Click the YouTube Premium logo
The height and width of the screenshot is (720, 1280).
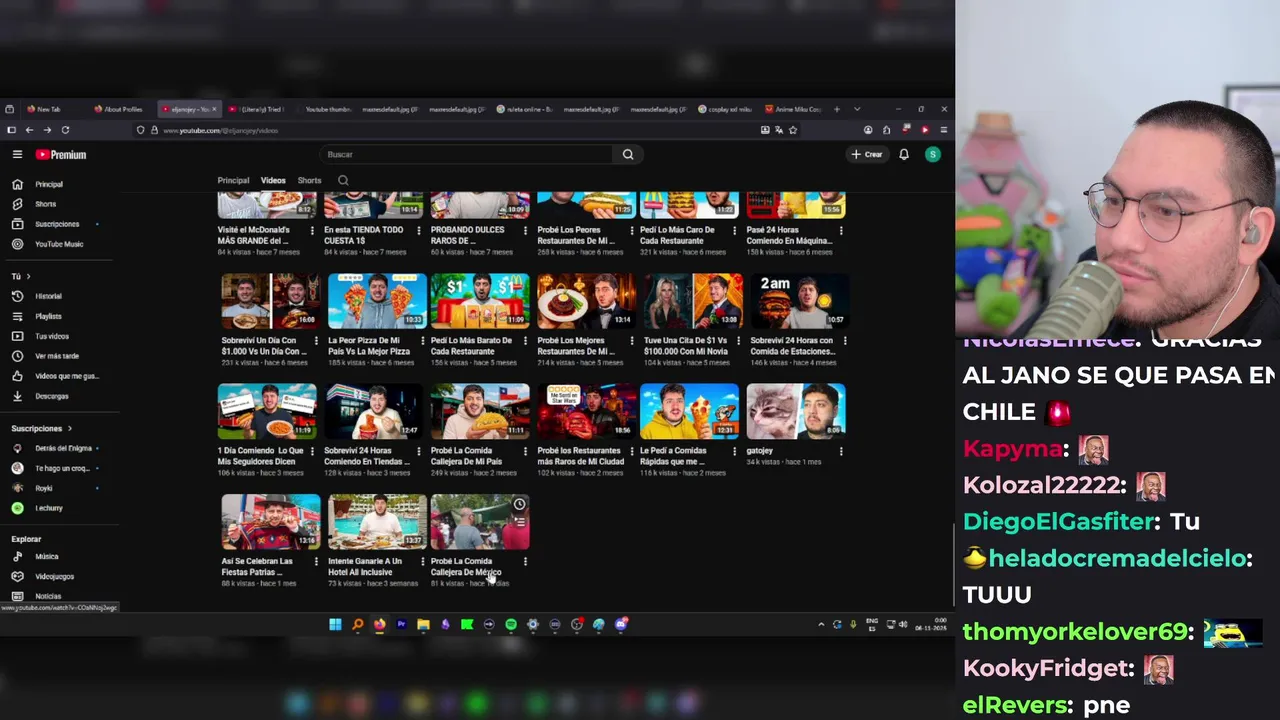61,154
